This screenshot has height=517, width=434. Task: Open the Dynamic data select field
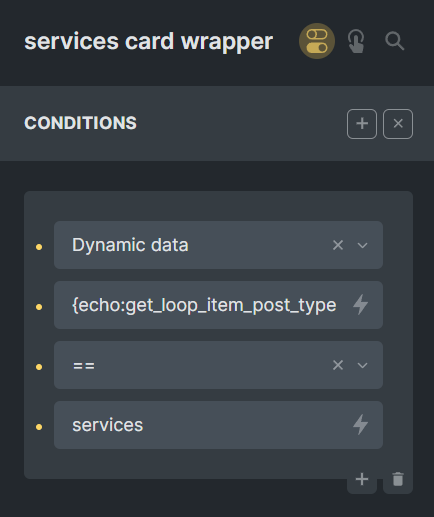[x=218, y=245]
